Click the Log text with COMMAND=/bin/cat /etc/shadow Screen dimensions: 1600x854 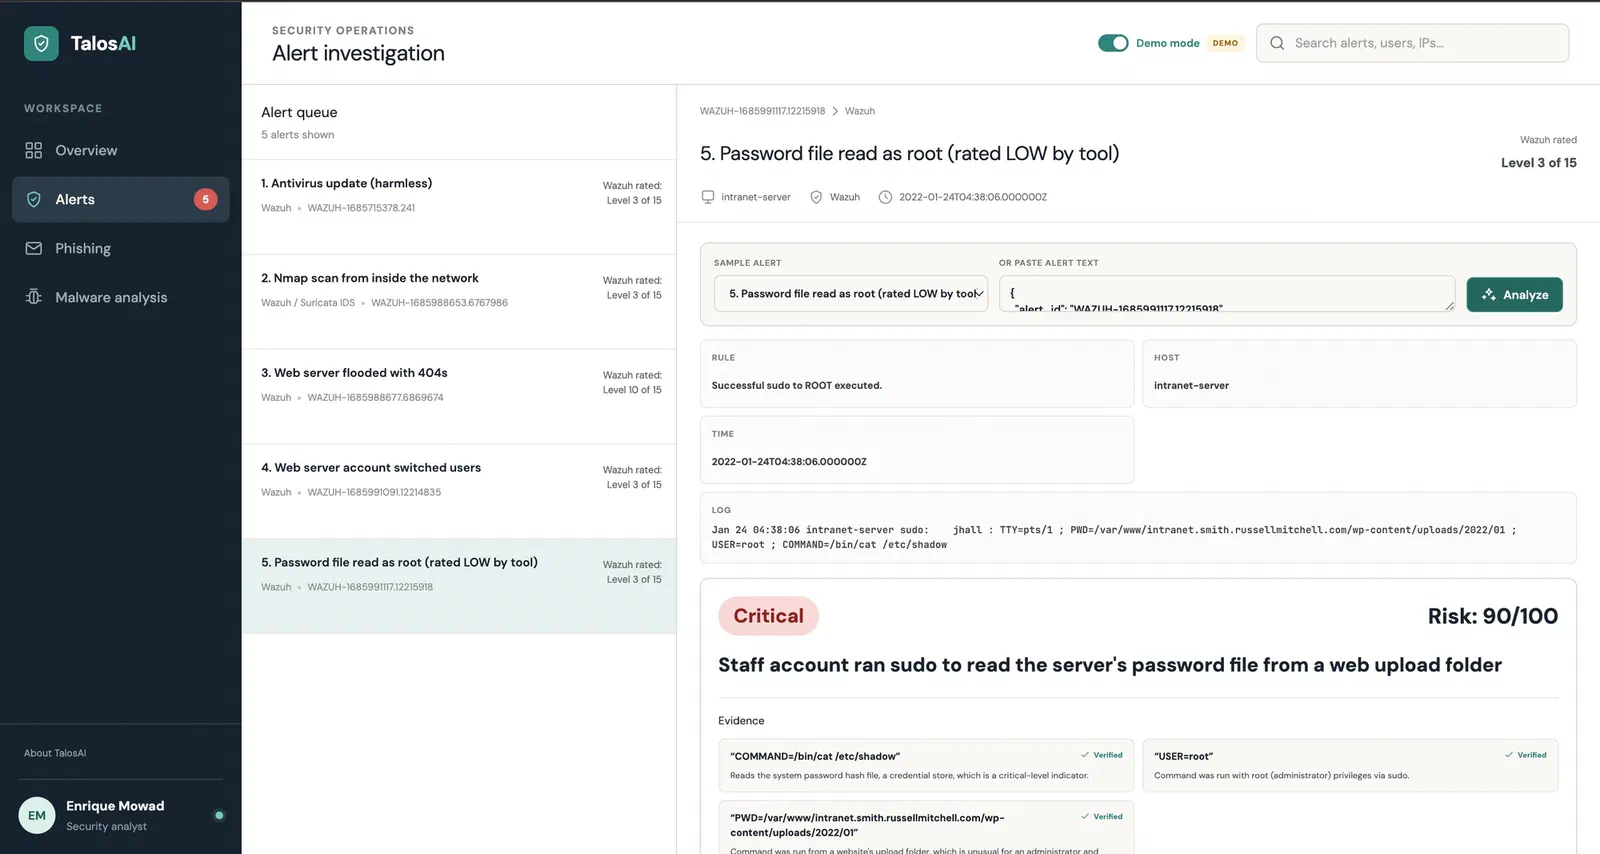1113,537
